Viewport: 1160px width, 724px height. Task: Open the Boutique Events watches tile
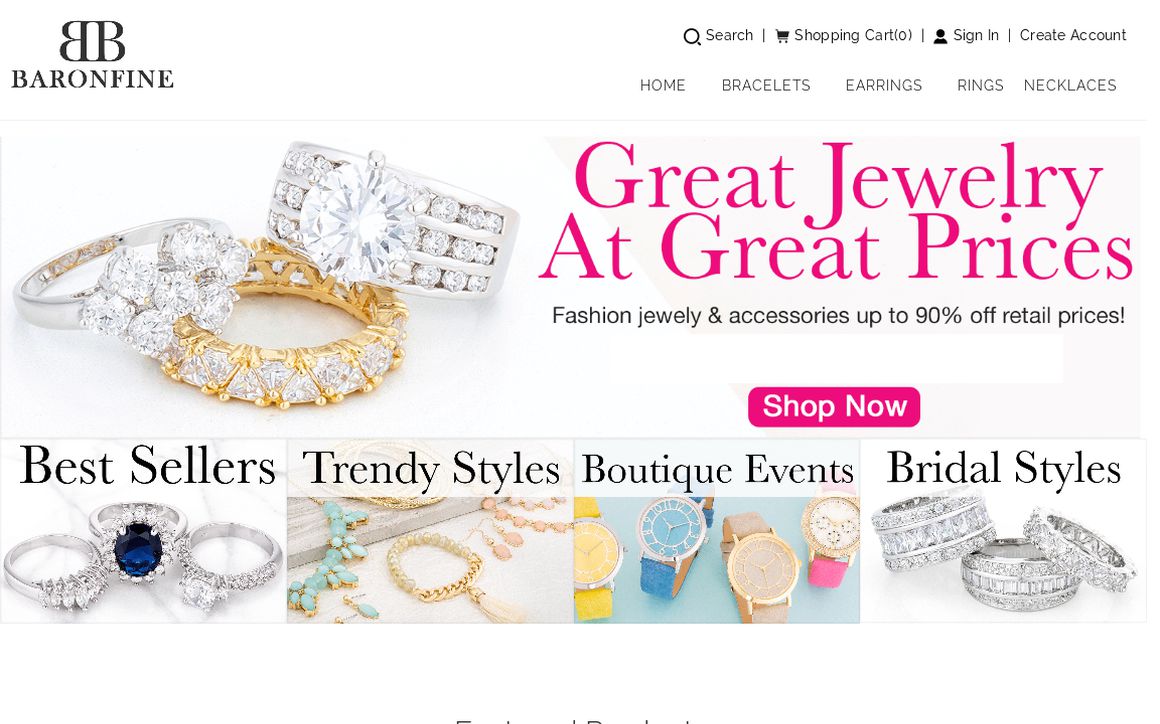click(x=716, y=531)
